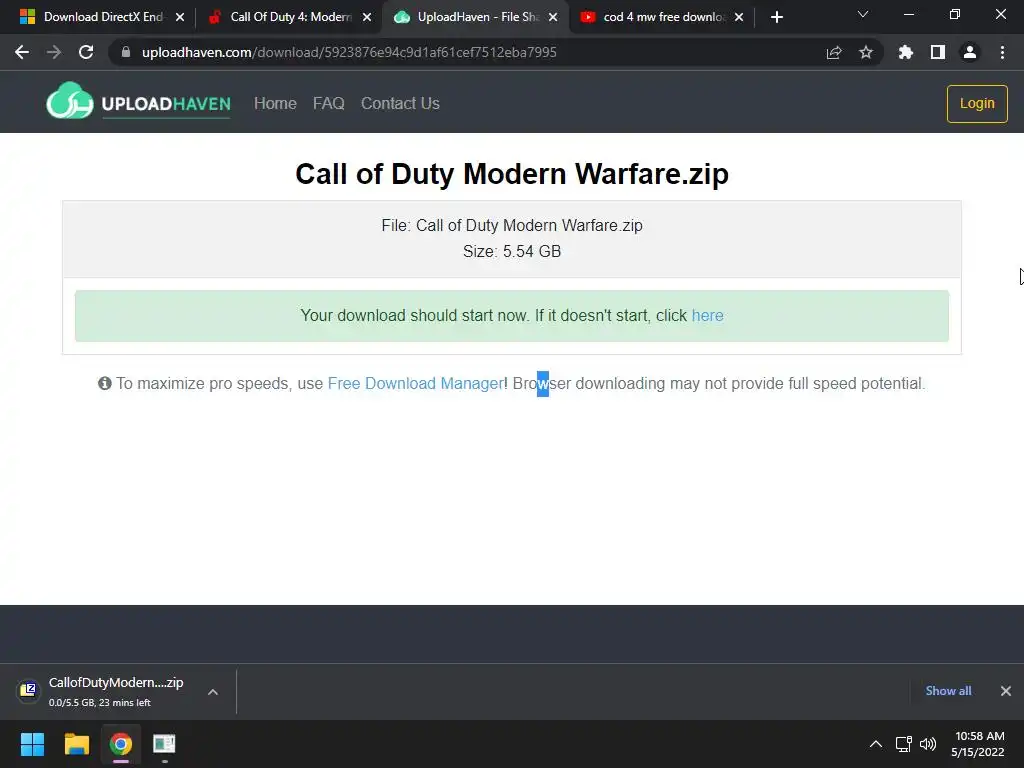The height and width of the screenshot is (768, 1024).
Task: Open the network status tray icon
Action: 903,744
